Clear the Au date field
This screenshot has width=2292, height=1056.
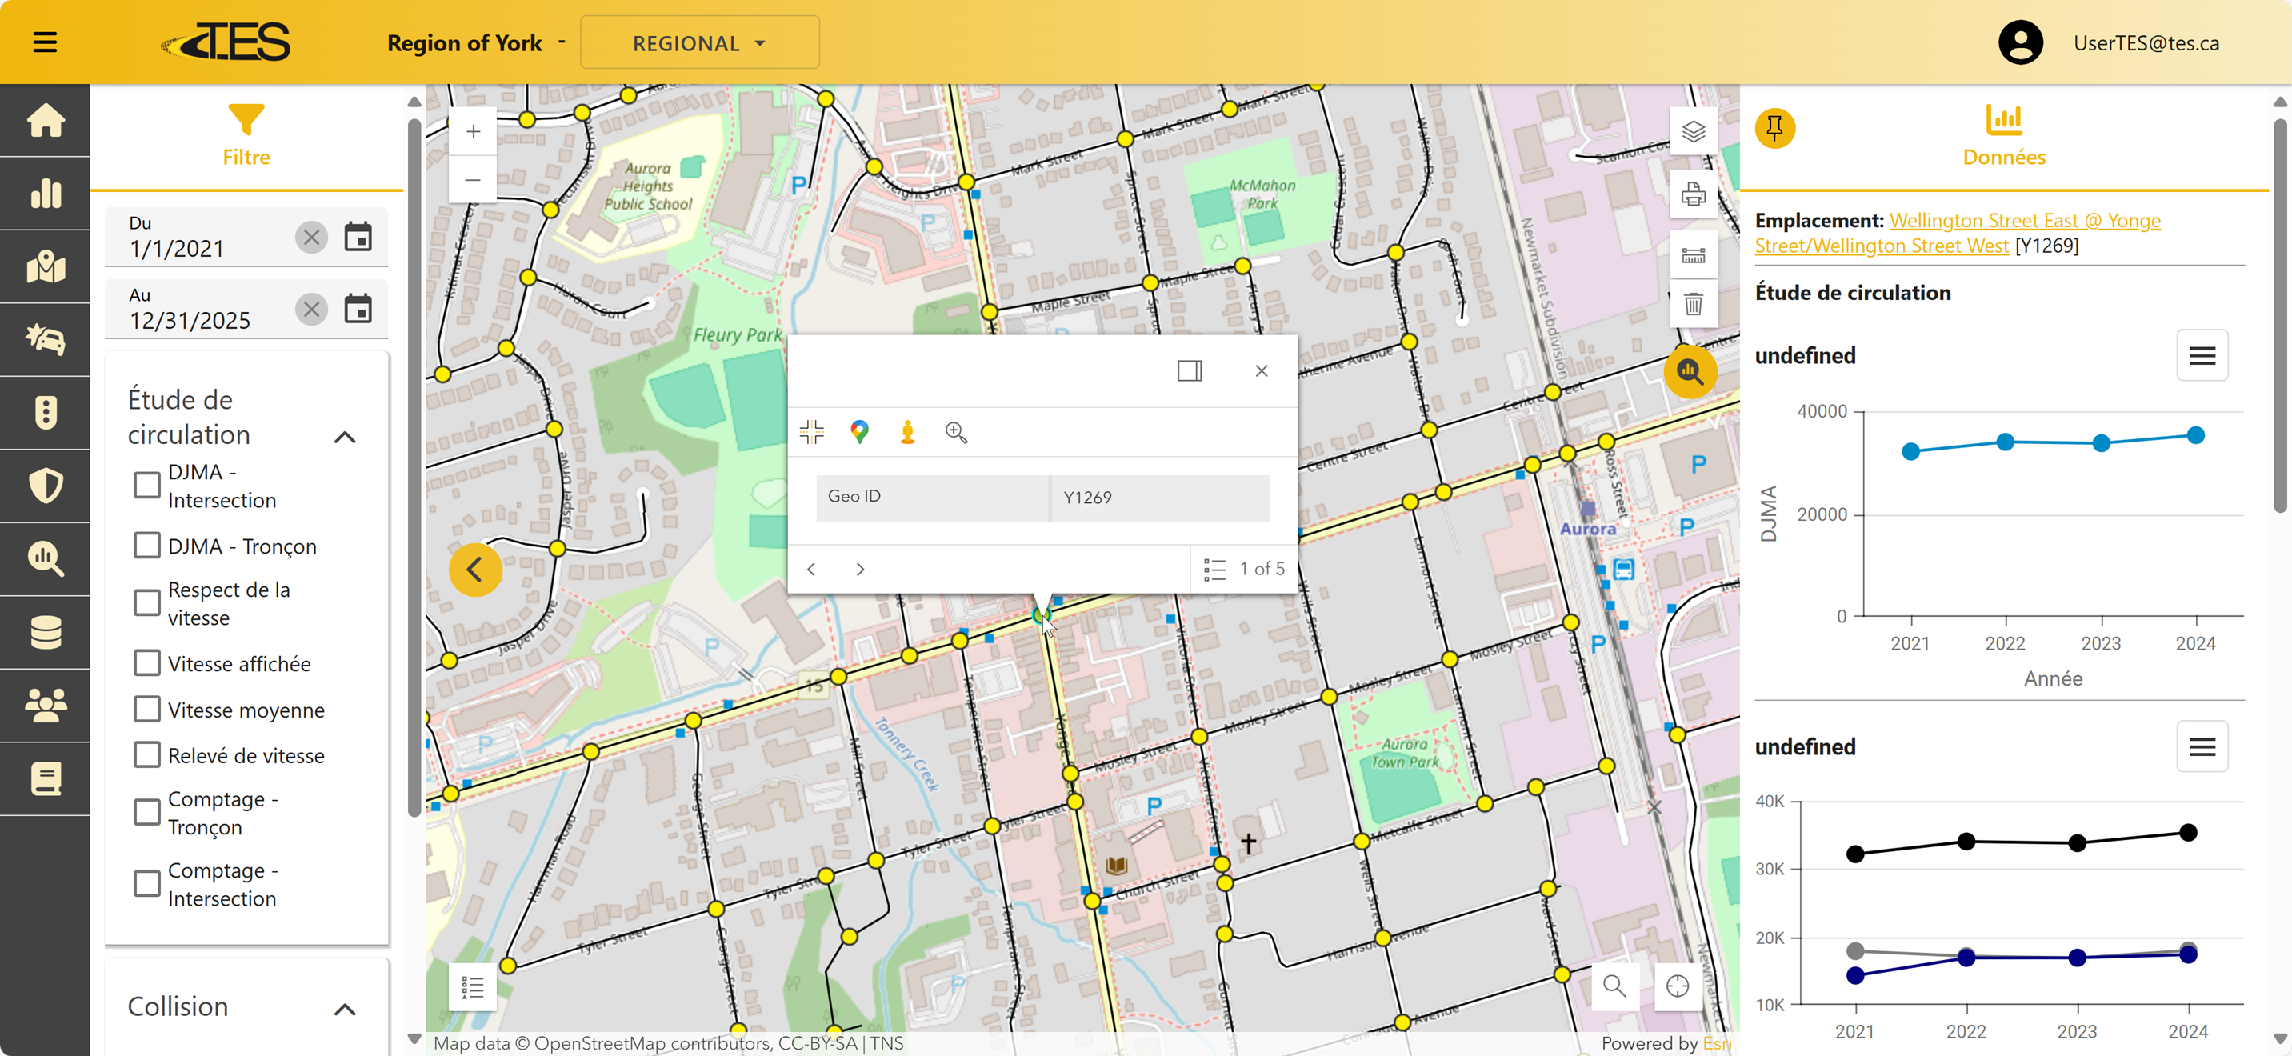coord(311,309)
